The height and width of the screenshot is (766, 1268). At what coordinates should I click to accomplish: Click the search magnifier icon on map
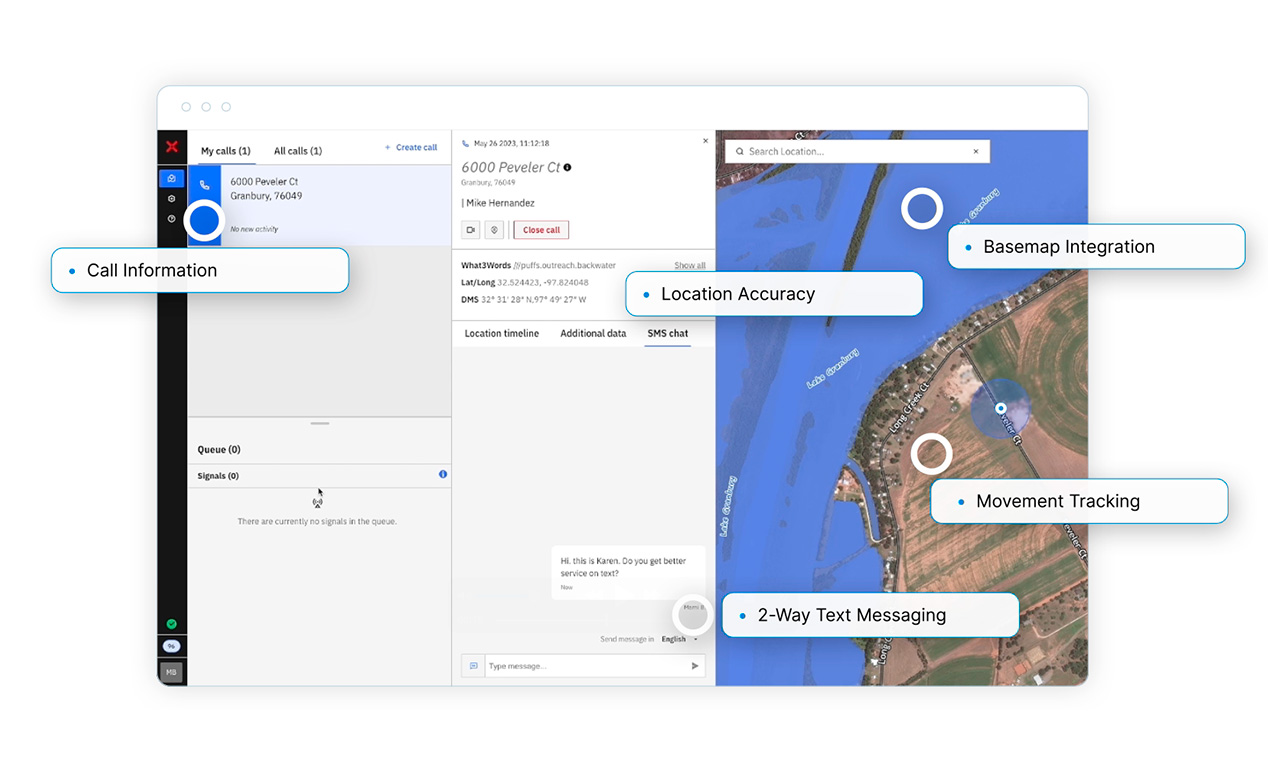click(x=740, y=152)
